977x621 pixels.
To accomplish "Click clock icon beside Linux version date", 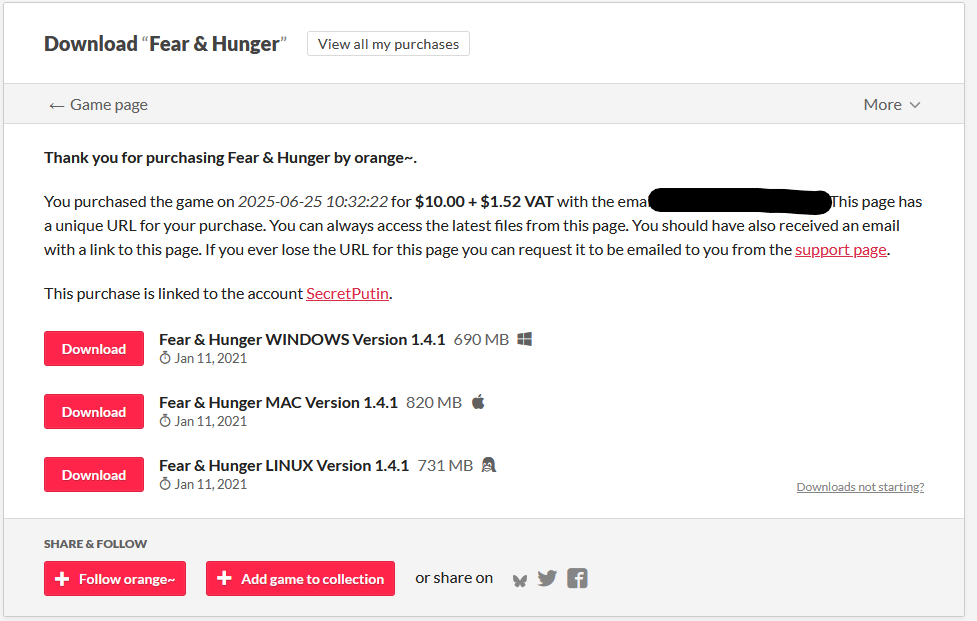I will click(x=165, y=484).
